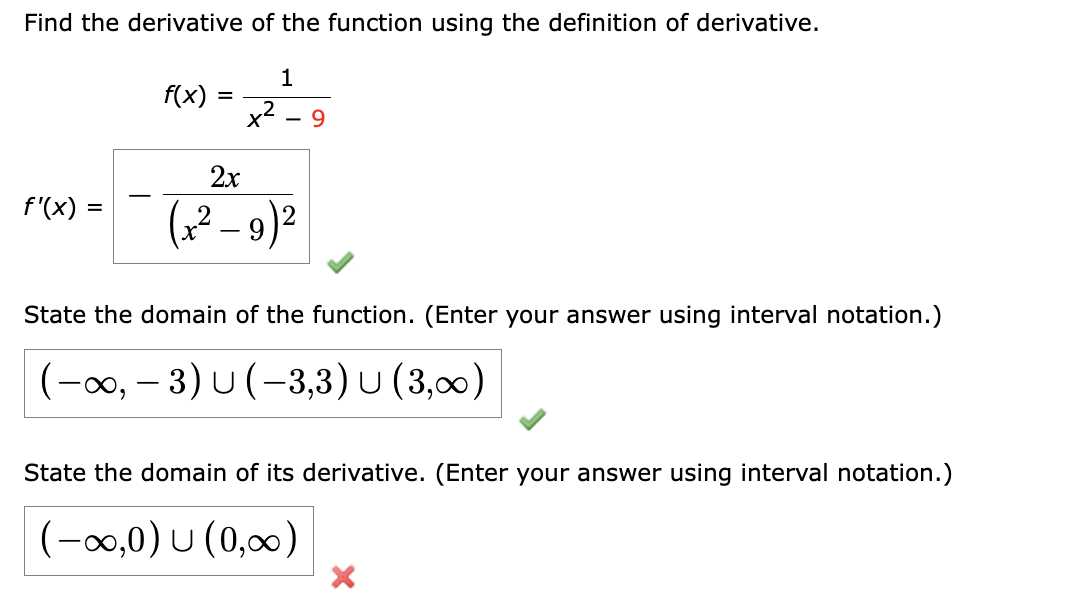1092x616 pixels.
Task: Click the green checkmark beside the derivative answer
Action: click(338, 261)
